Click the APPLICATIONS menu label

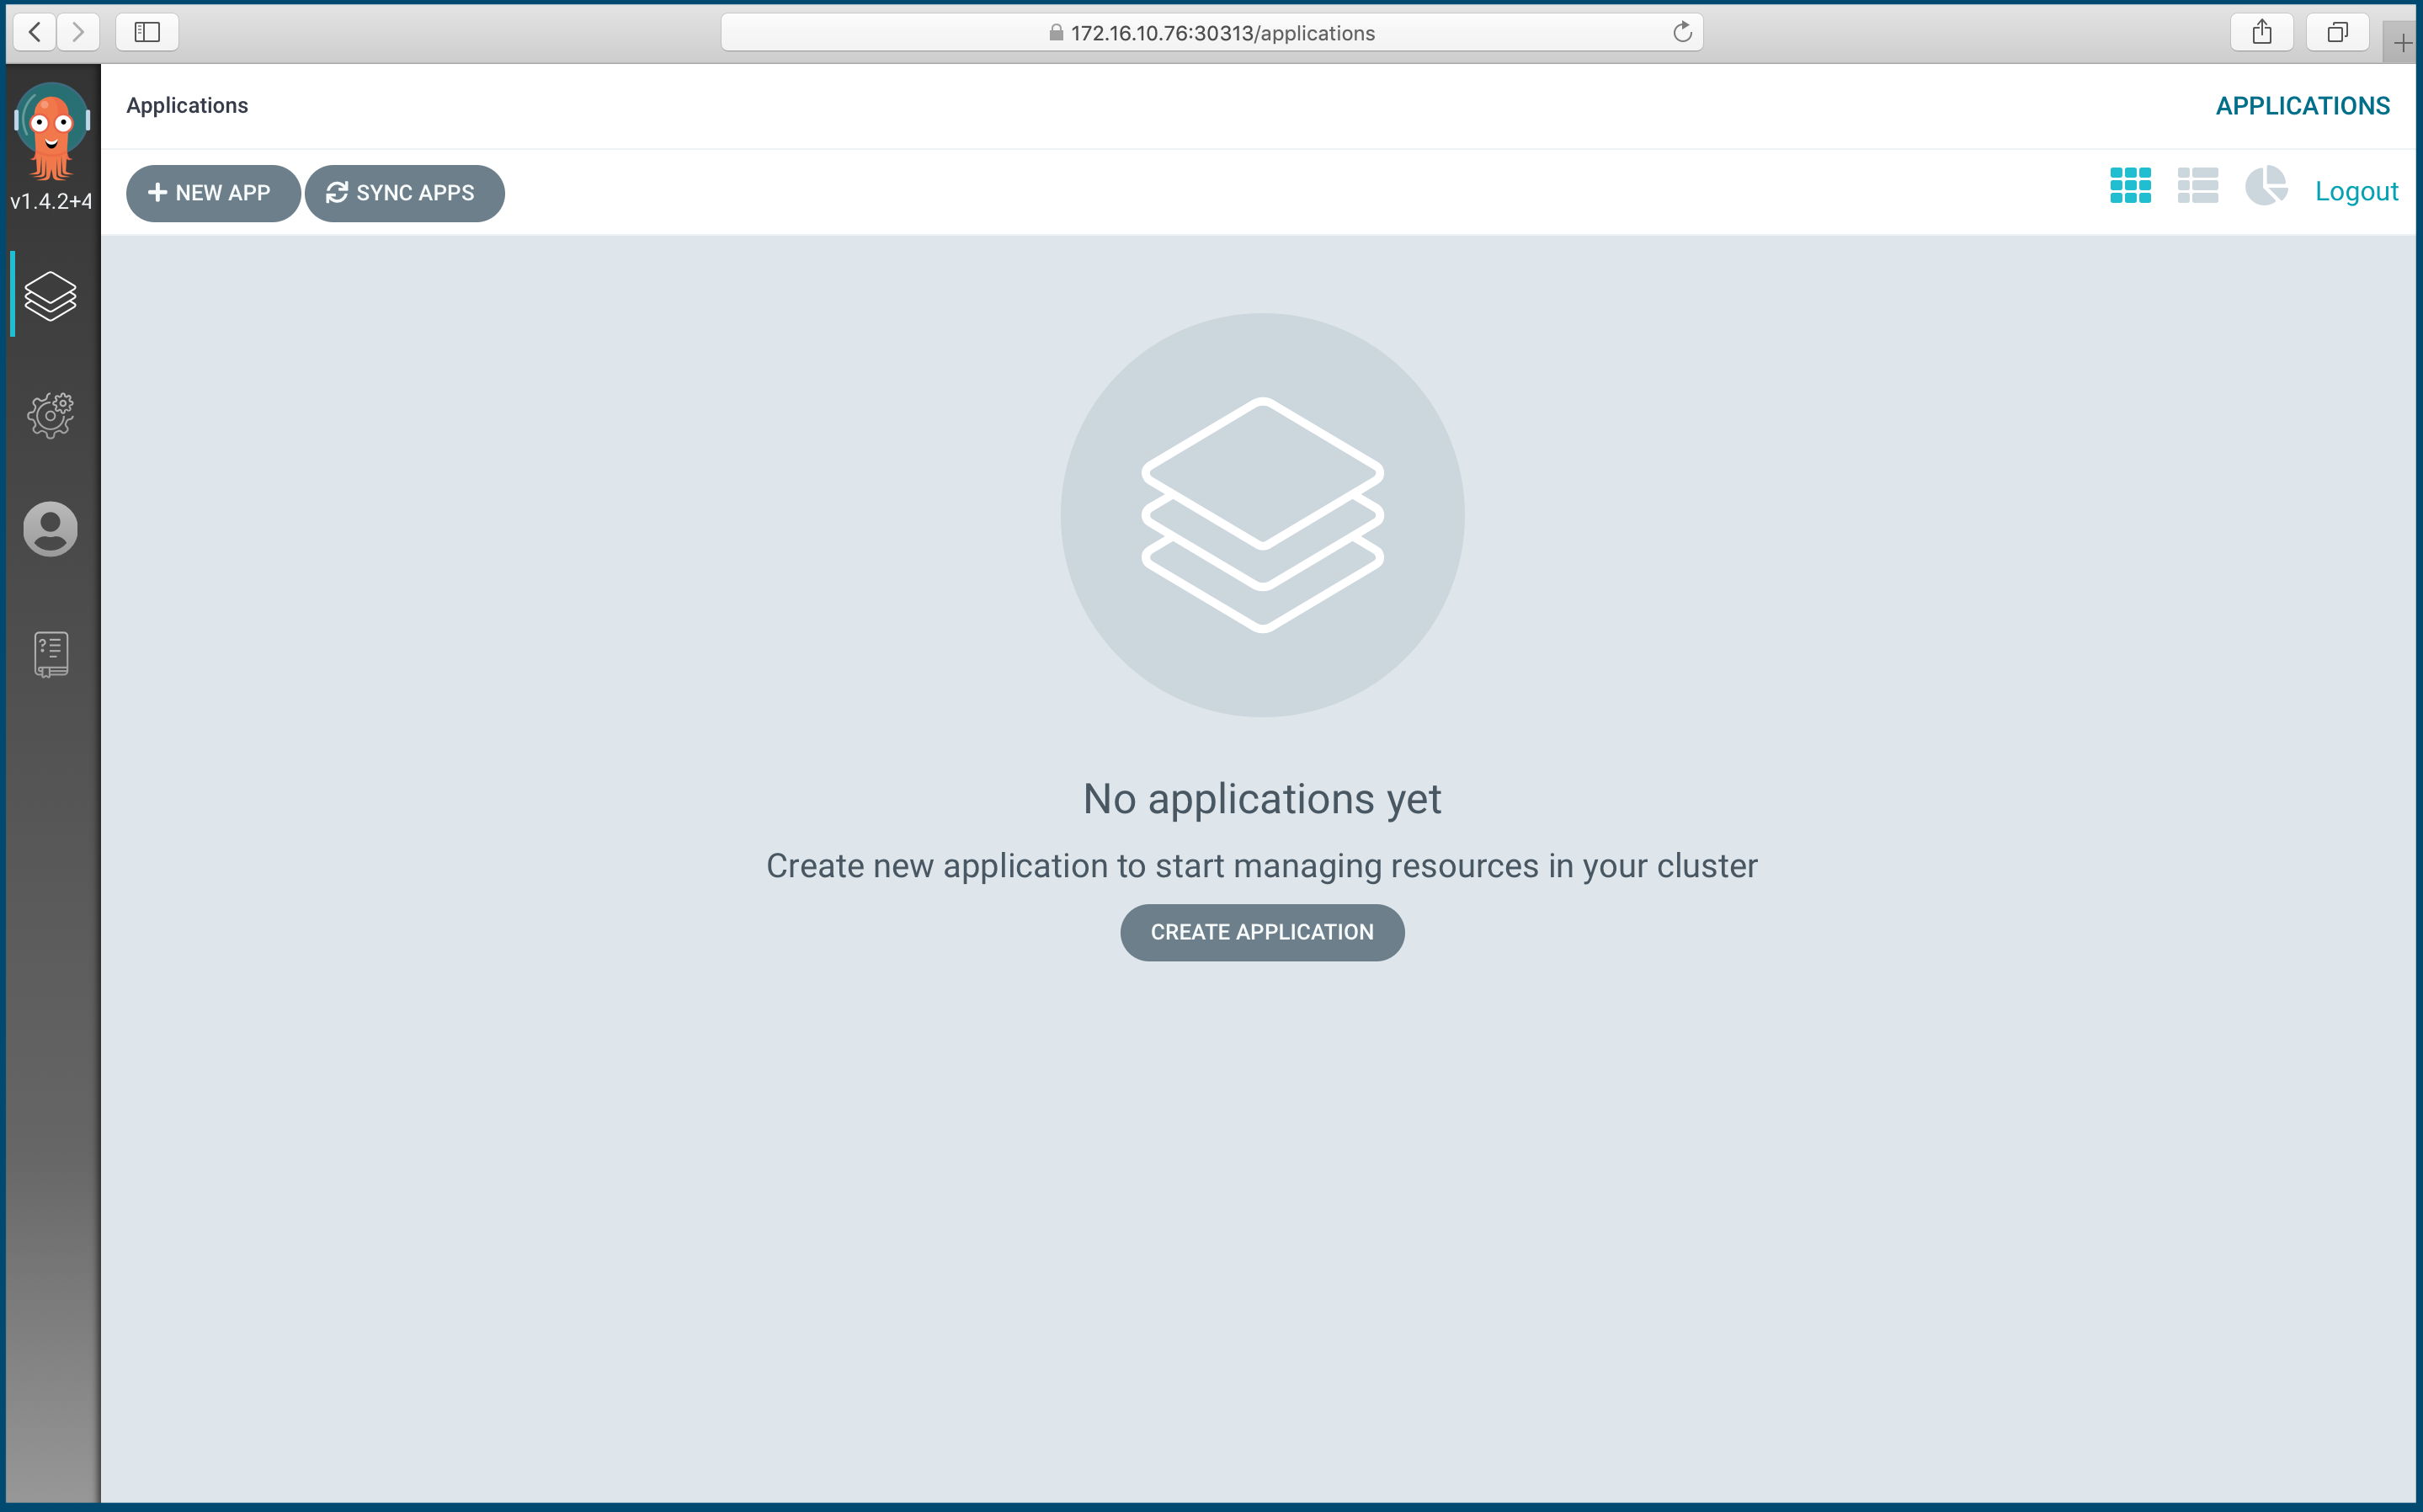tap(2303, 104)
